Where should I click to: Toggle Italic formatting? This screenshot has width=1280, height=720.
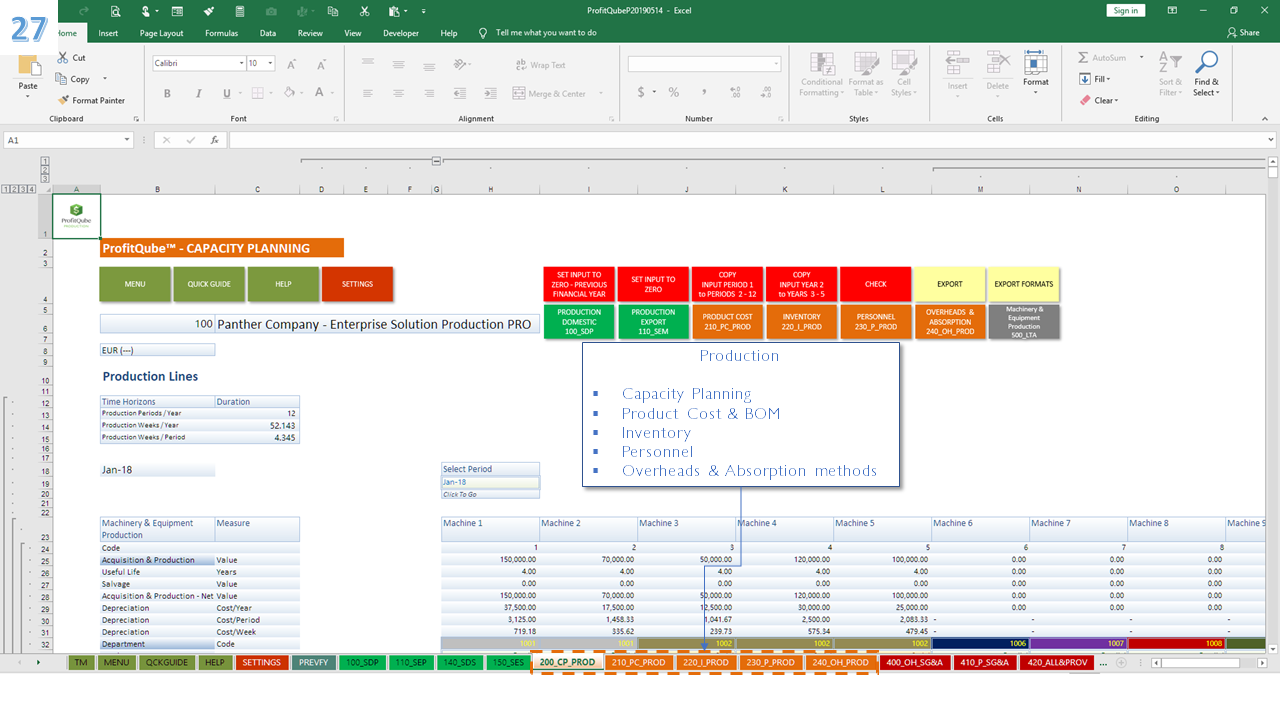(x=197, y=93)
